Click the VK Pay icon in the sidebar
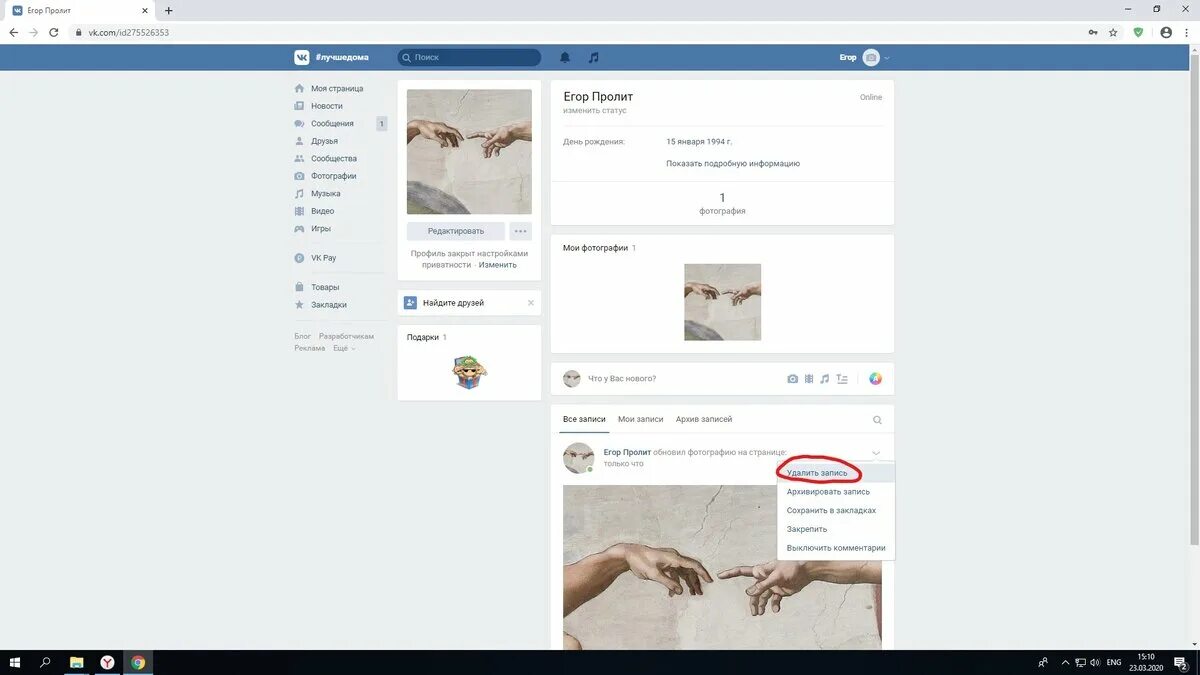The width and height of the screenshot is (1200, 675). point(299,258)
